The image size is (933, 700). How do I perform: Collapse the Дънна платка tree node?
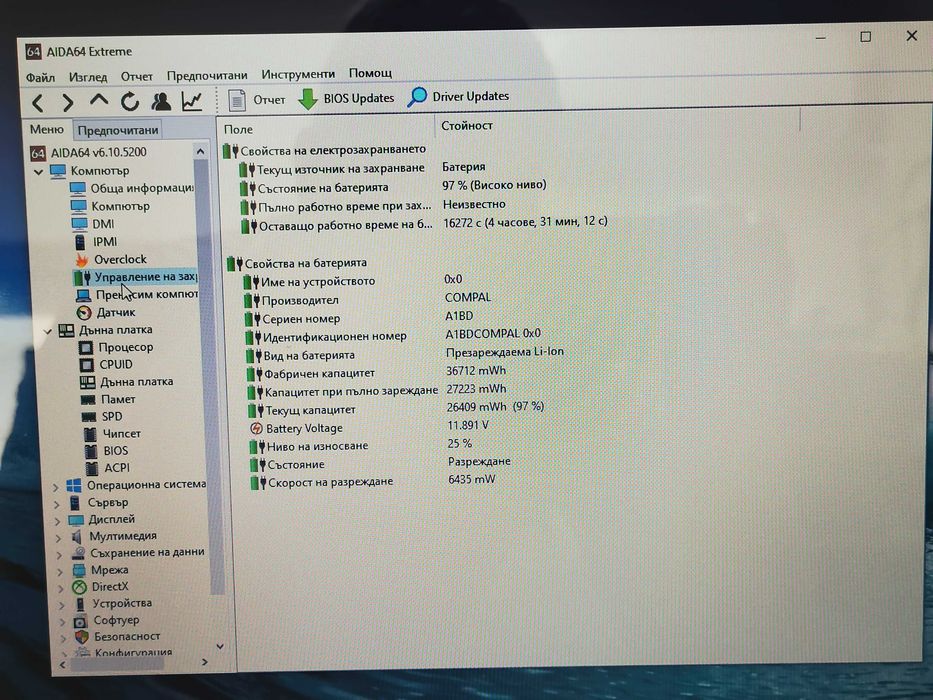[48, 331]
